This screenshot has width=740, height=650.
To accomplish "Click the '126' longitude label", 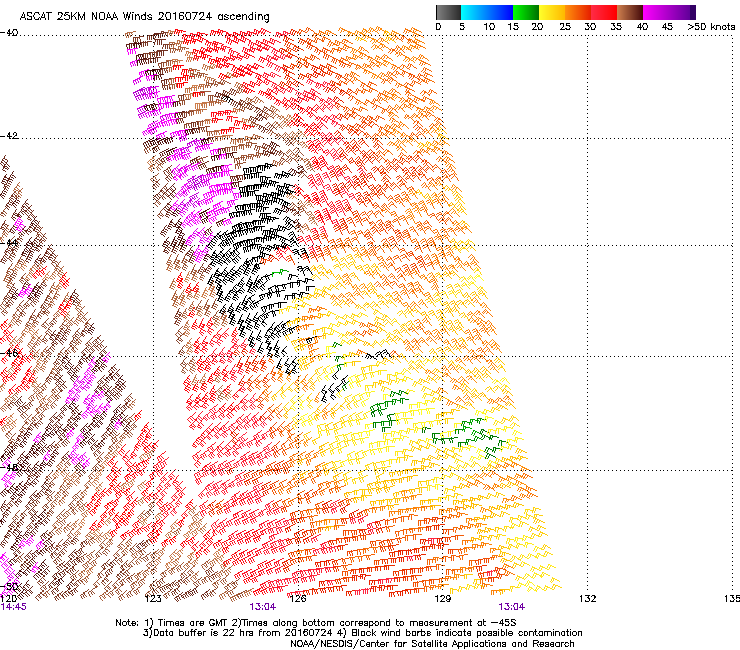I will (x=298, y=599).
